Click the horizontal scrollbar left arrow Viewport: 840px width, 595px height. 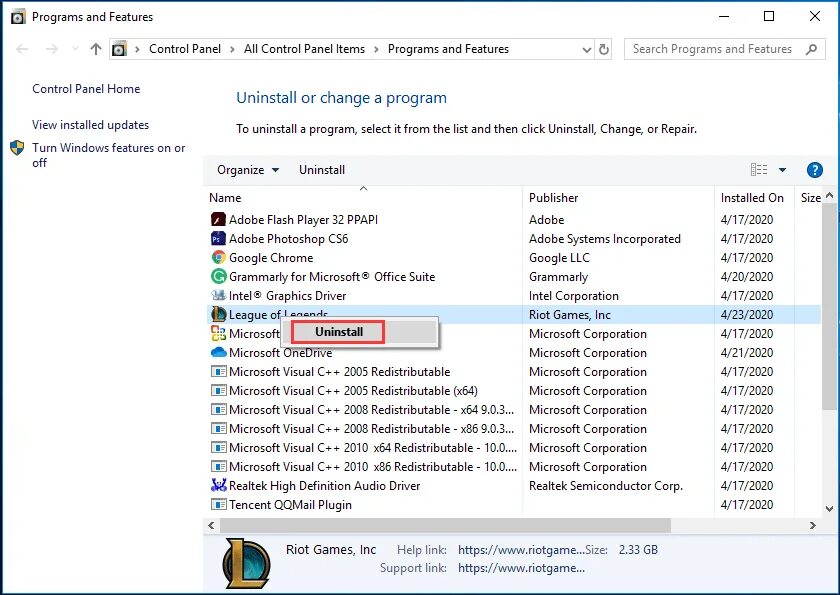pos(211,526)
